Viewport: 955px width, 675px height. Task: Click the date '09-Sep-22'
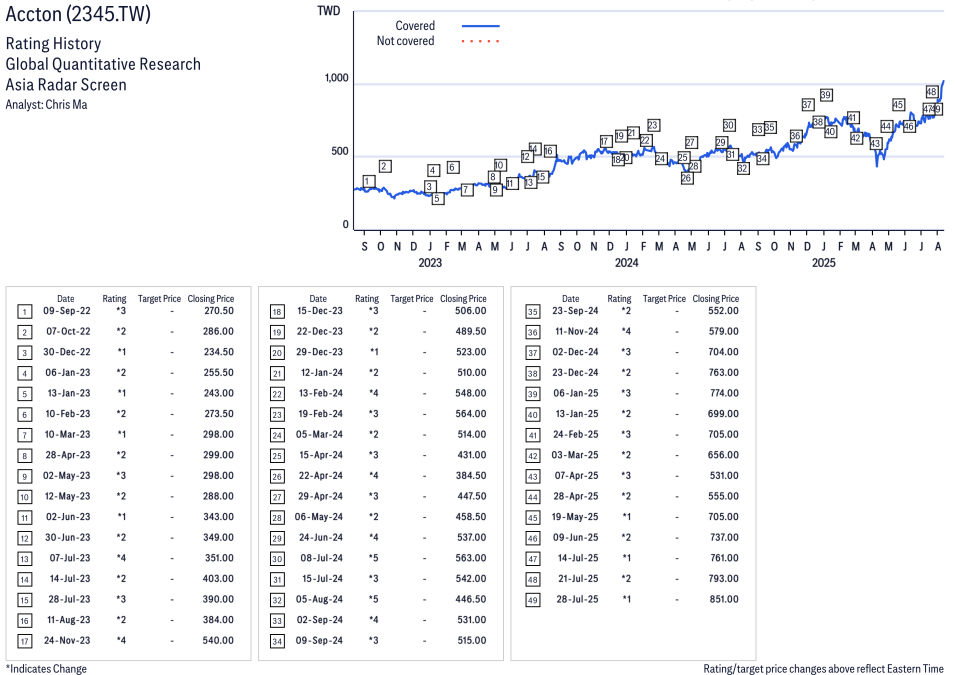[x=66, y=311]
